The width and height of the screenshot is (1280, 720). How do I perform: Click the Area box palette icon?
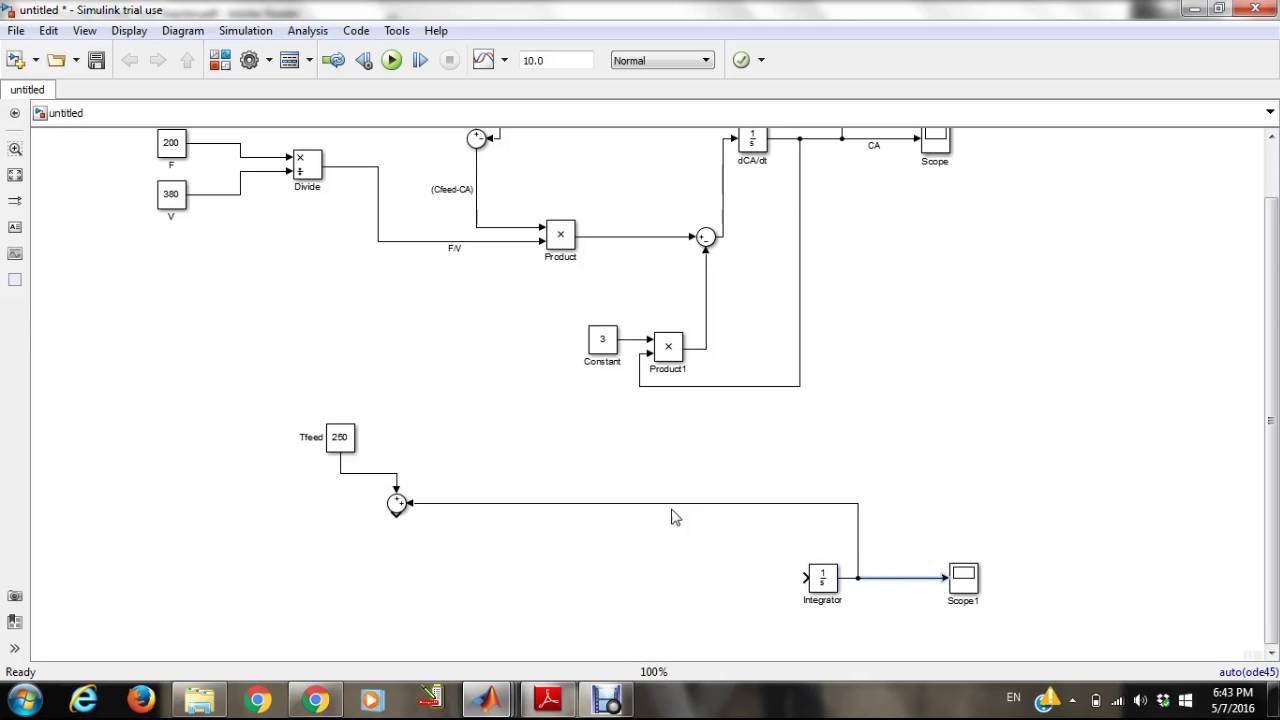coord(15,280)
